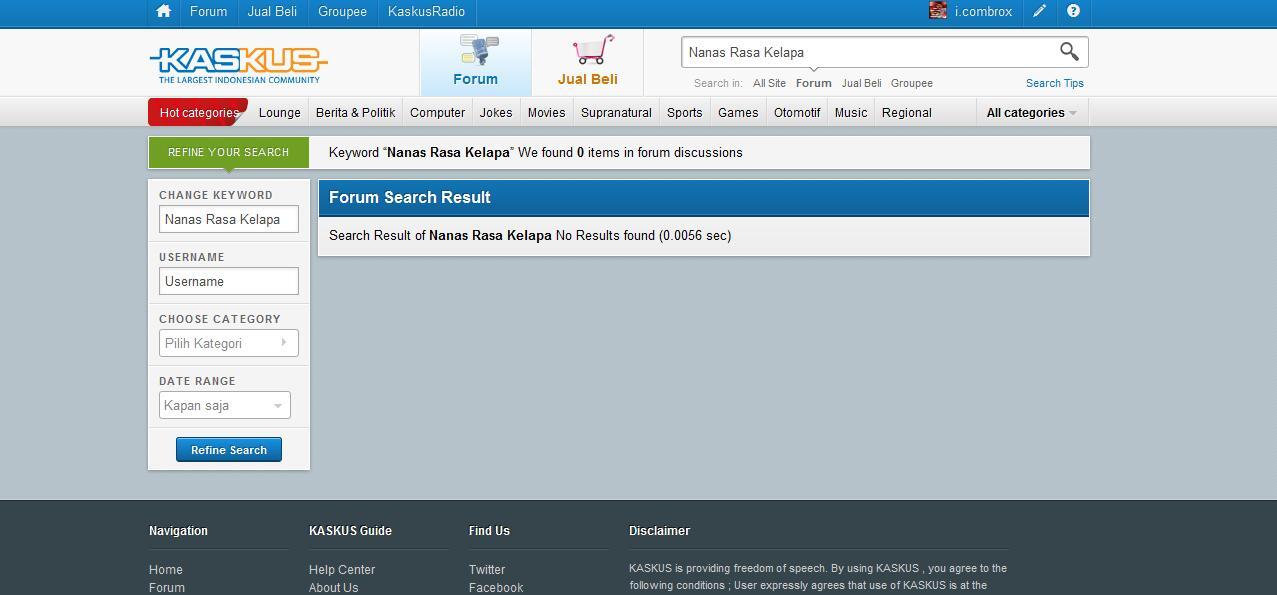Open the Computer category

click(437, 112)
